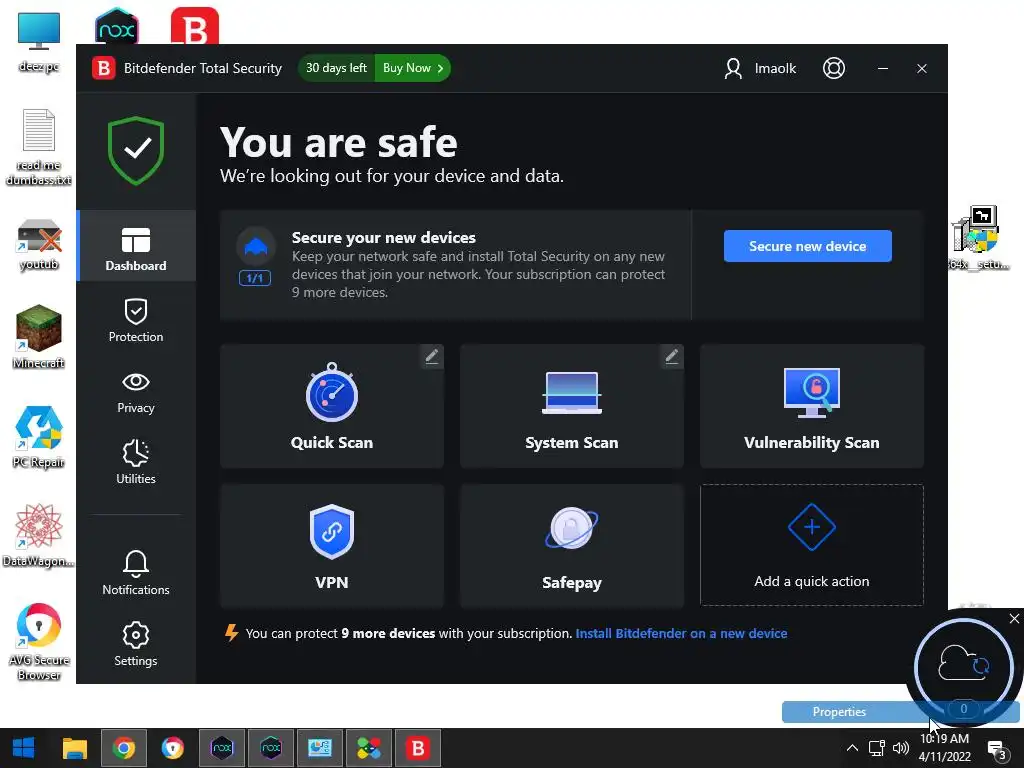This screenshot has height=768, width=1024.
Task: Click the 30 days left badge
Action: click(336, 68)
